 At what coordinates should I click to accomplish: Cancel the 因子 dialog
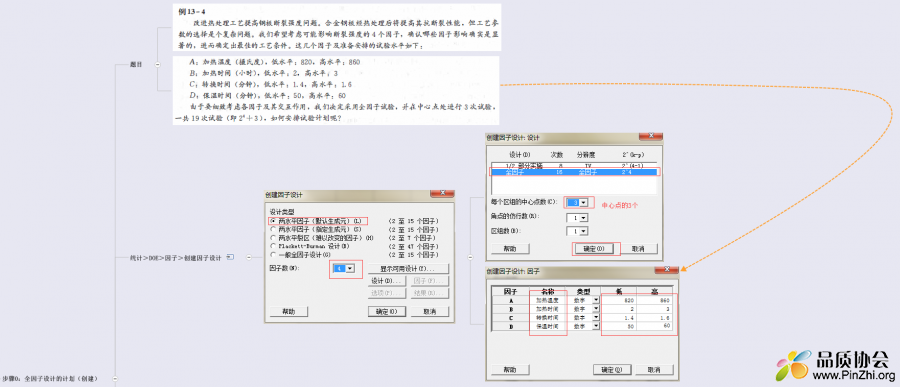[x=654, y=370]
